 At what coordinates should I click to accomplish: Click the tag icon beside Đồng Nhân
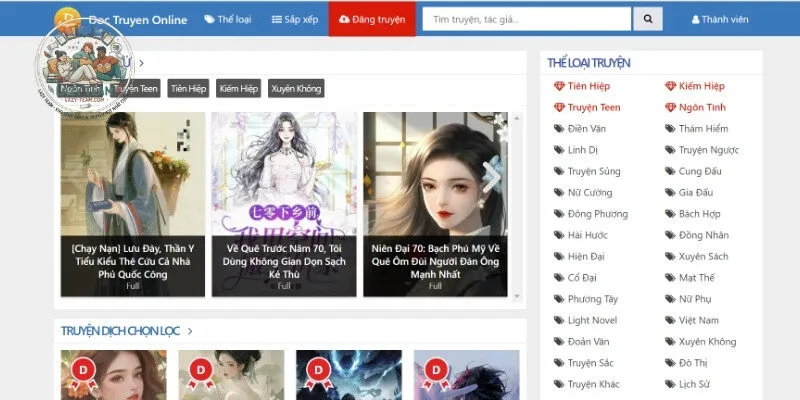tap(670, 235)
